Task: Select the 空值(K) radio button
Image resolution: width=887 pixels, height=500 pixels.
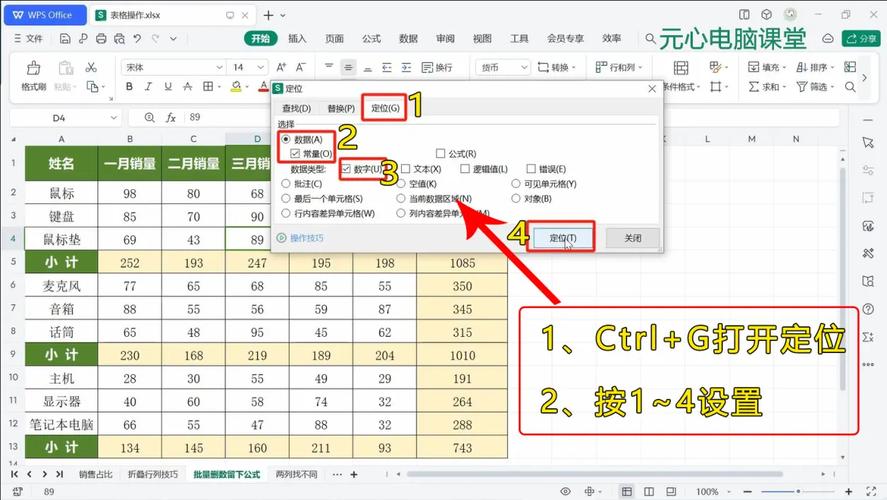Action: [401, 184]
